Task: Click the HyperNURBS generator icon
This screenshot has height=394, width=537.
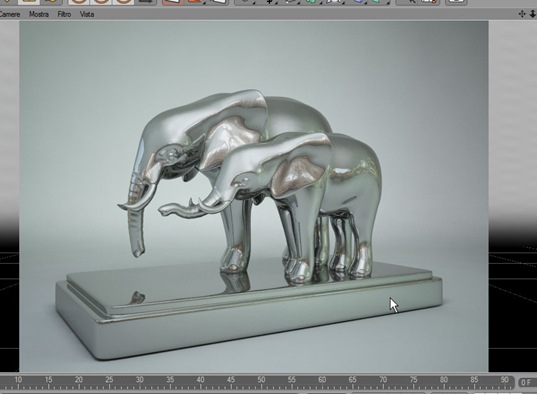Action: pyautogui.click(x=291, y=1)
